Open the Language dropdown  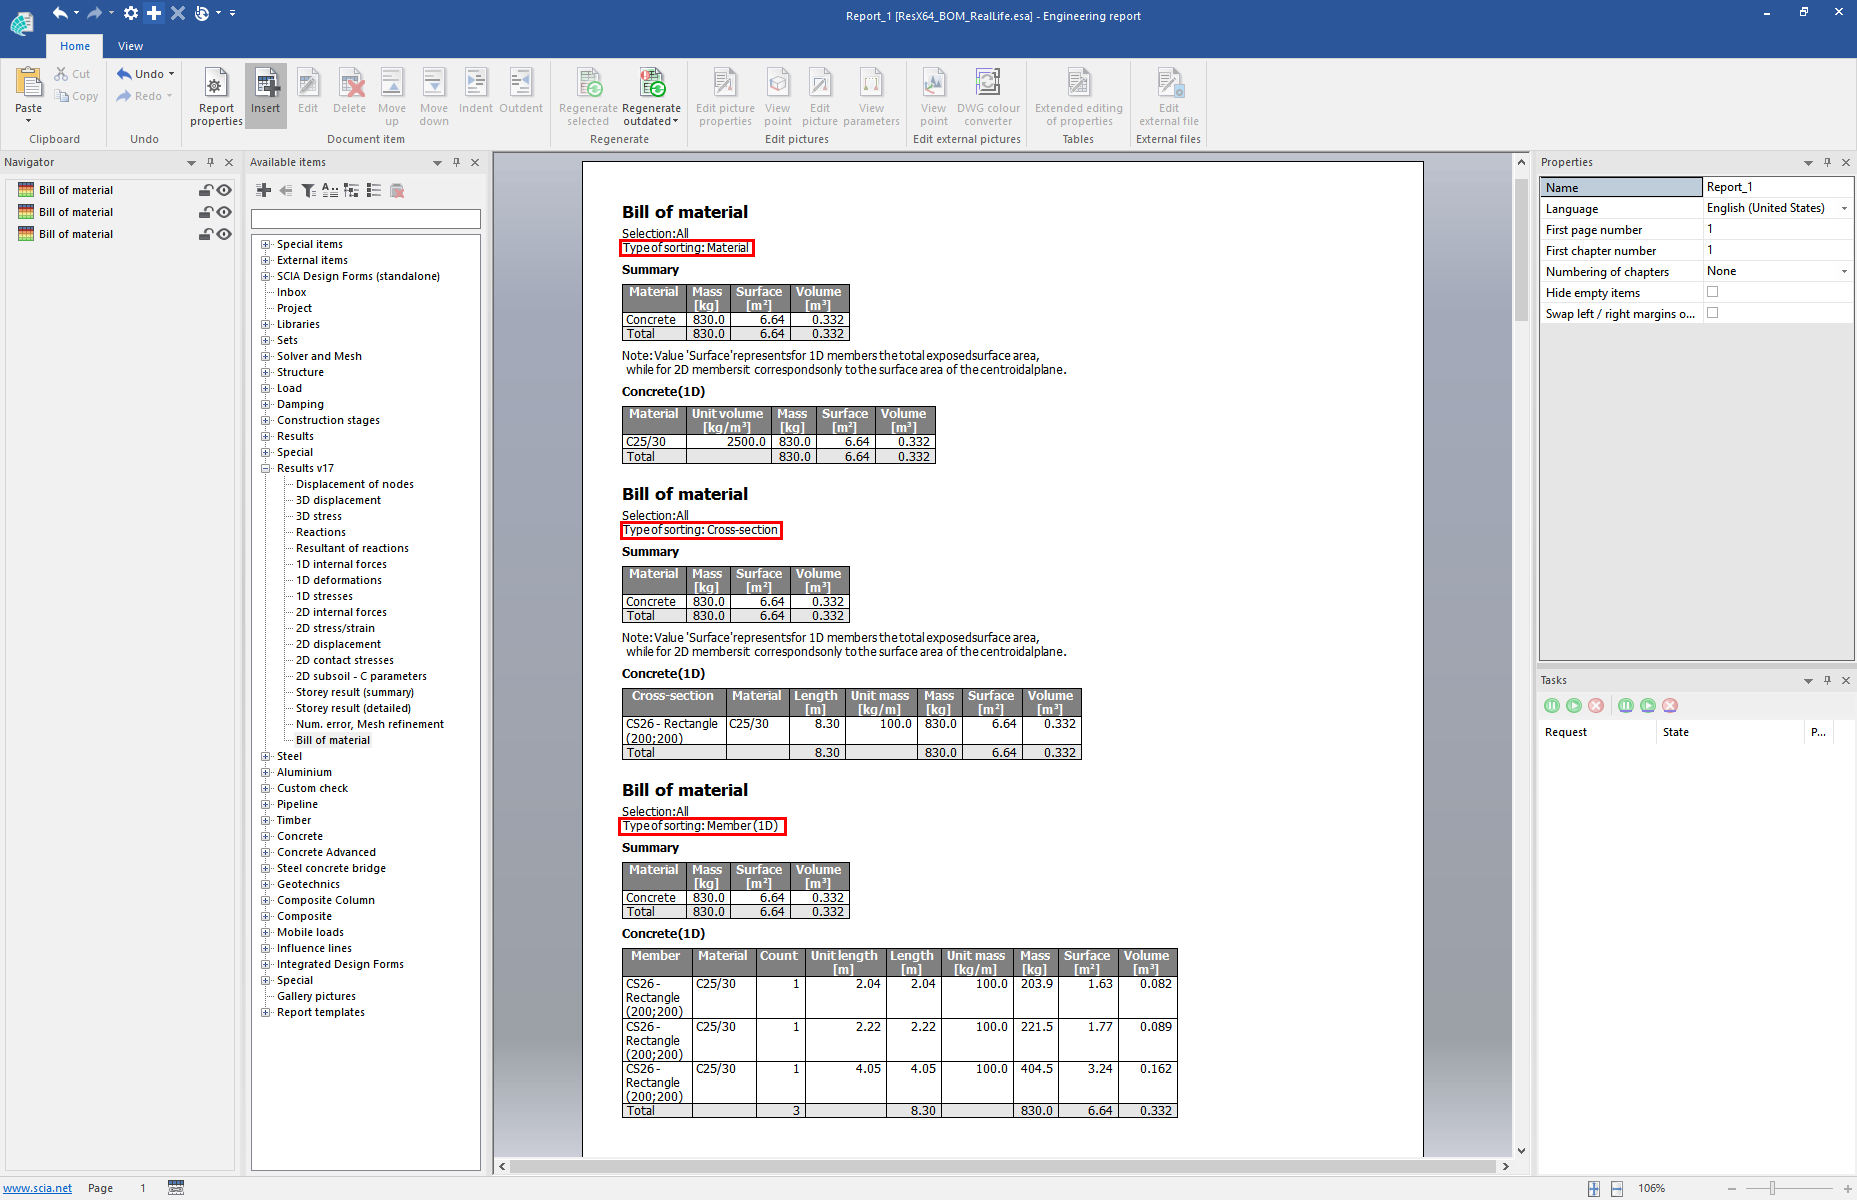1844,208
